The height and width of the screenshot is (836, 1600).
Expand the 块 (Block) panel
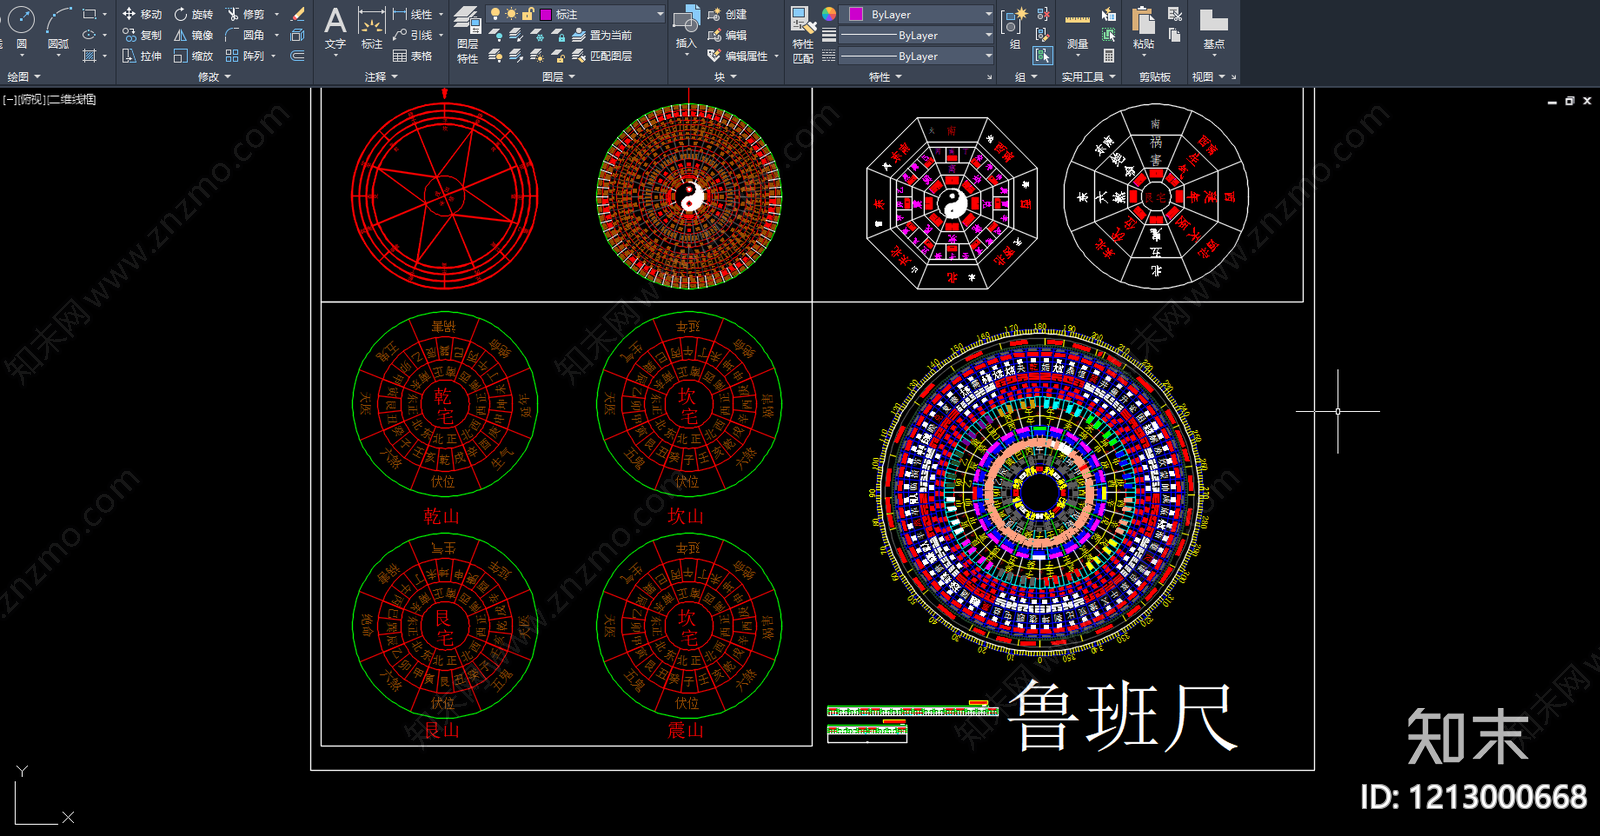(726, 76)
